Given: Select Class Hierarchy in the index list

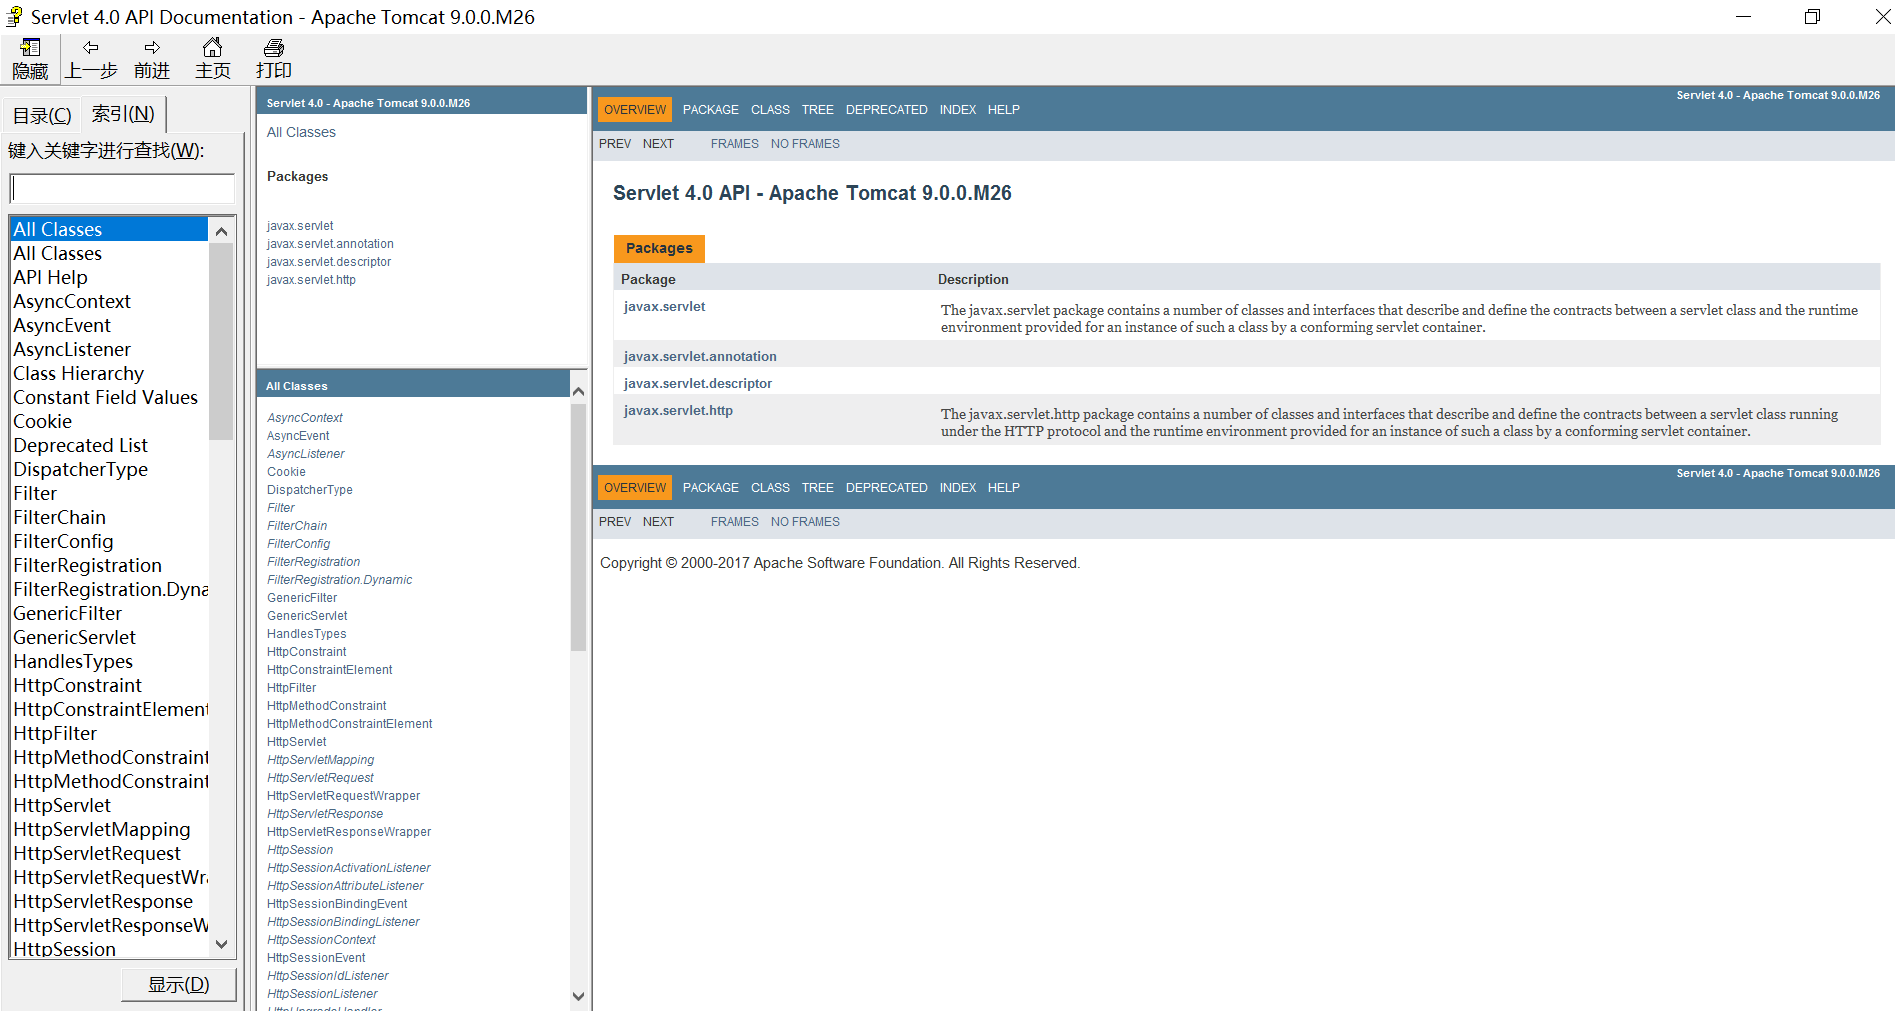Looking at the screenshot, I should [78, 373].
